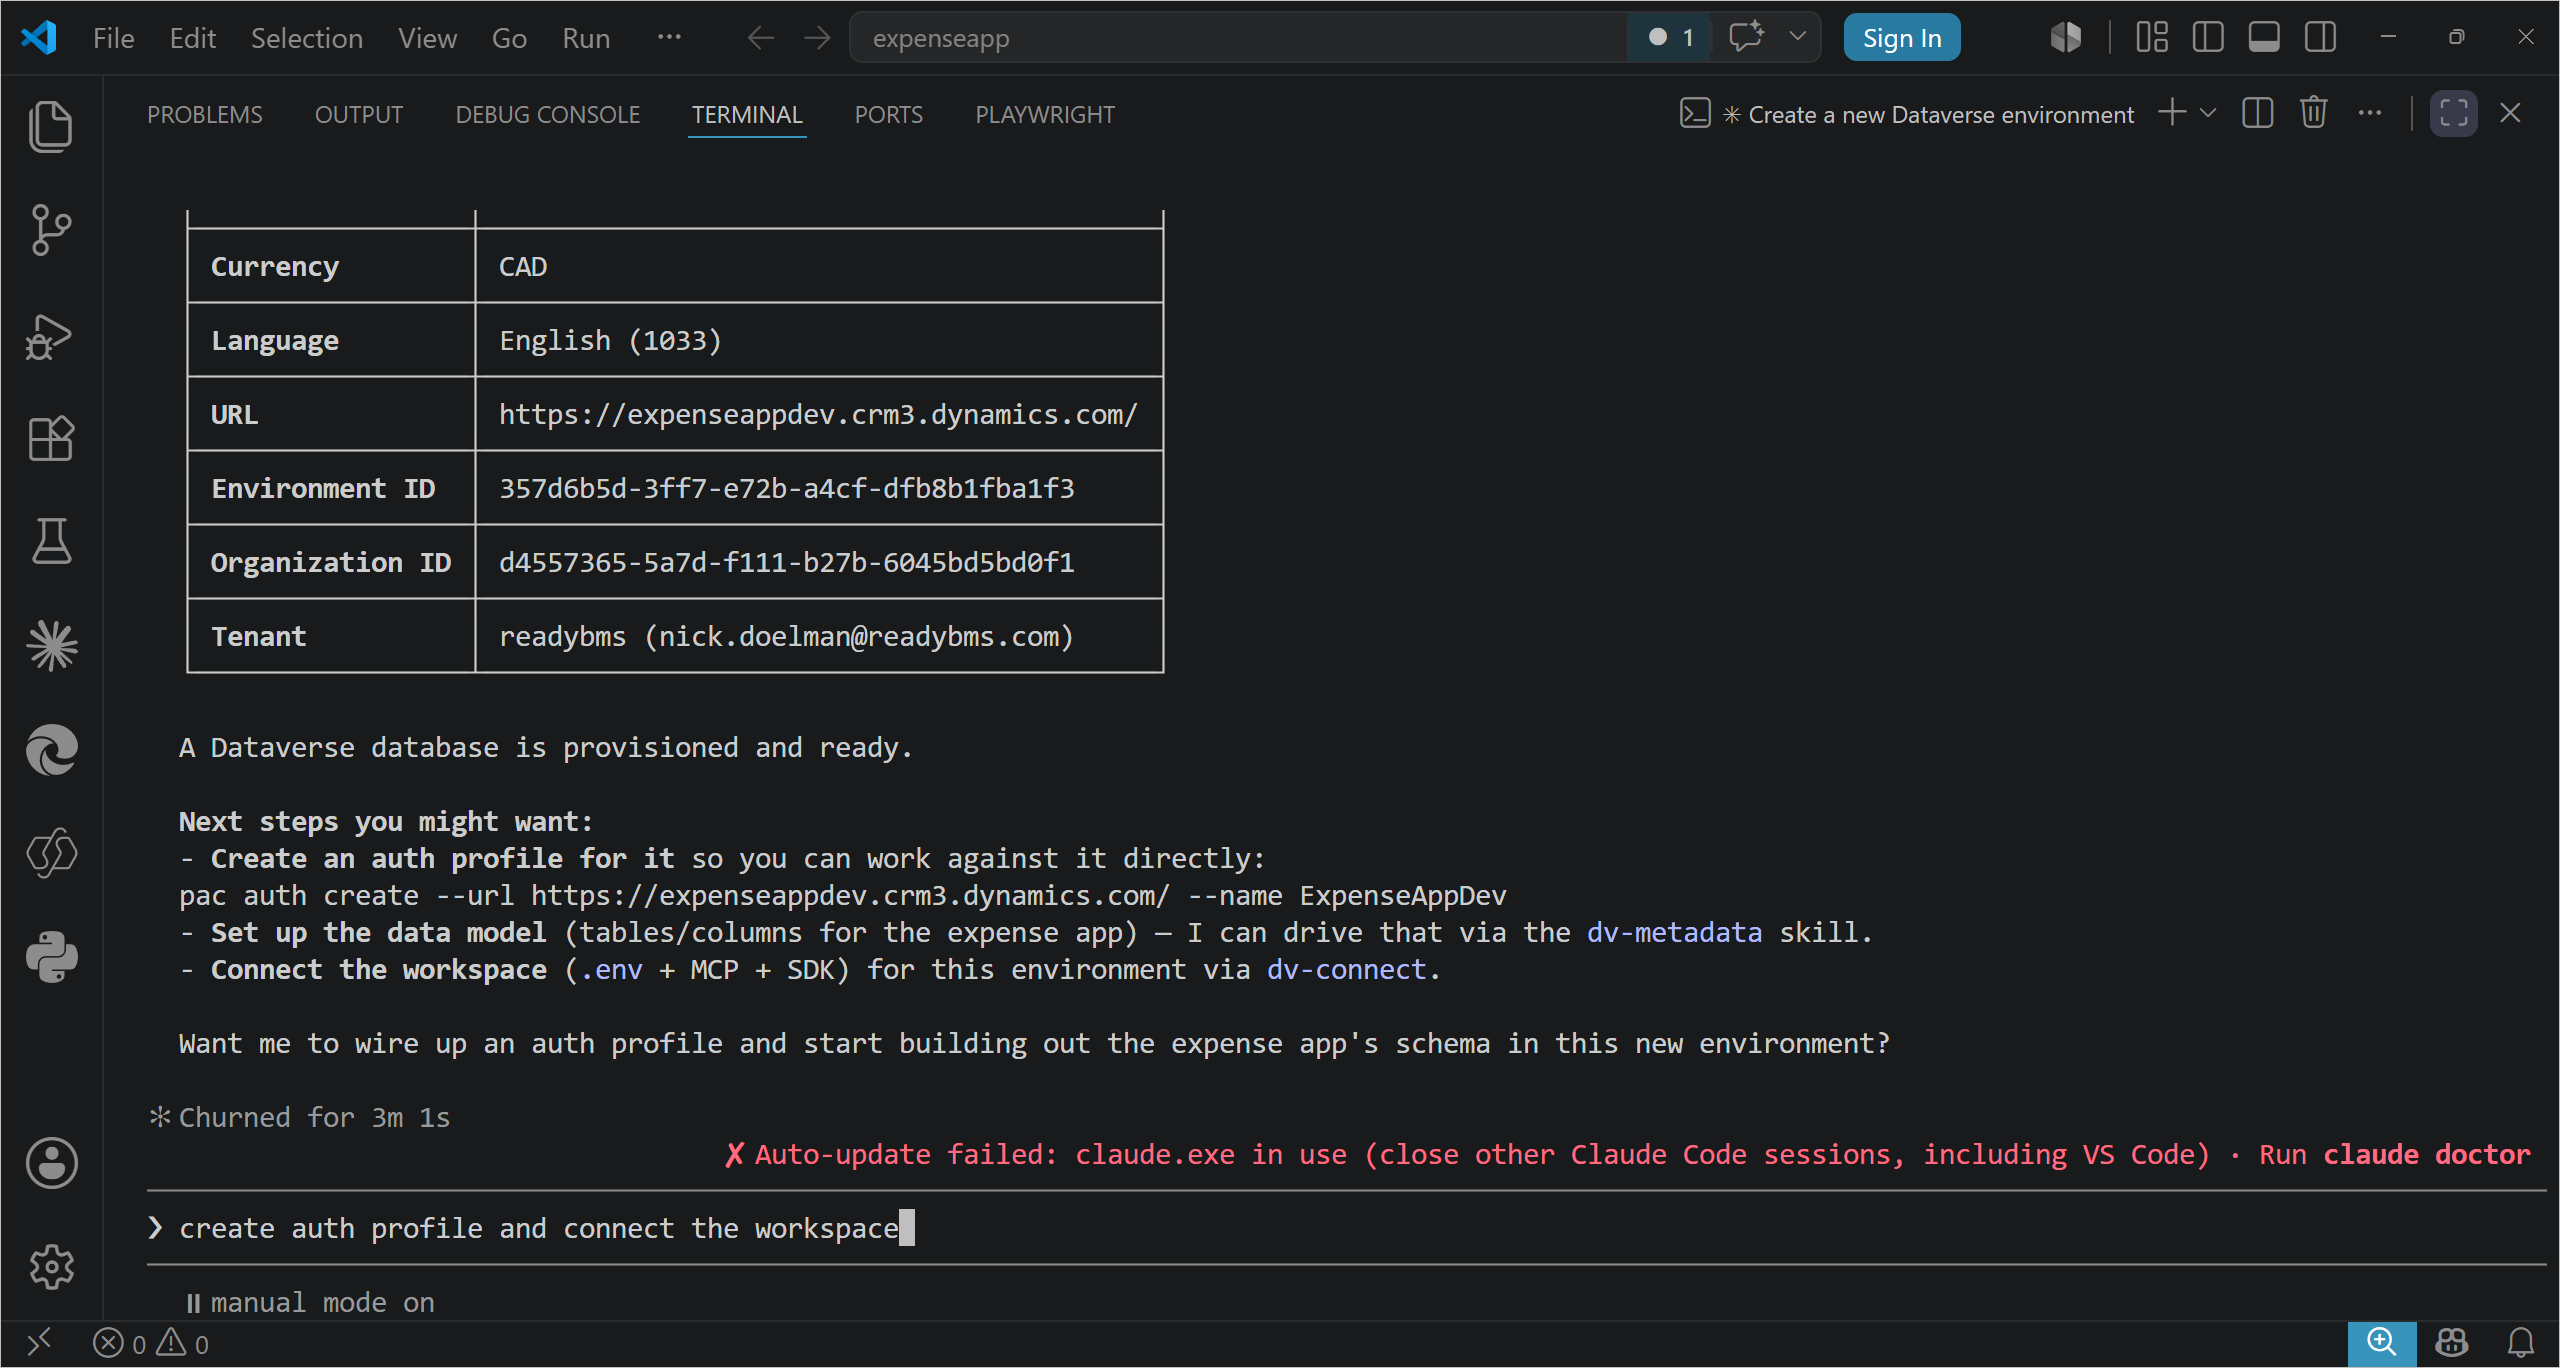Open Customize Layout icon

[x=2151, y=38]
